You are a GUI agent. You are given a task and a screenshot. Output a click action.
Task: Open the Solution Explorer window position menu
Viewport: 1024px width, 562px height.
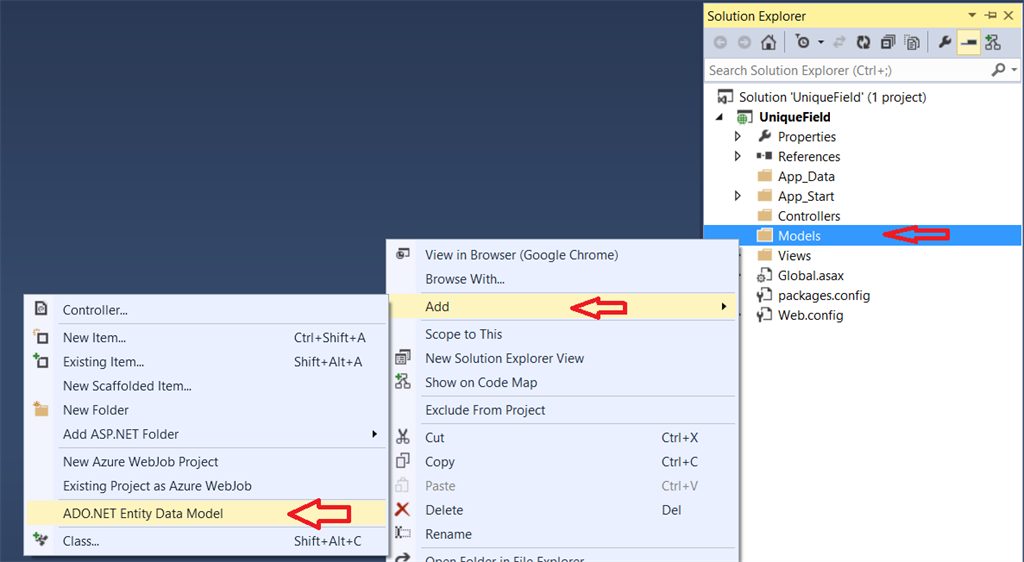[x=972, y=15]
